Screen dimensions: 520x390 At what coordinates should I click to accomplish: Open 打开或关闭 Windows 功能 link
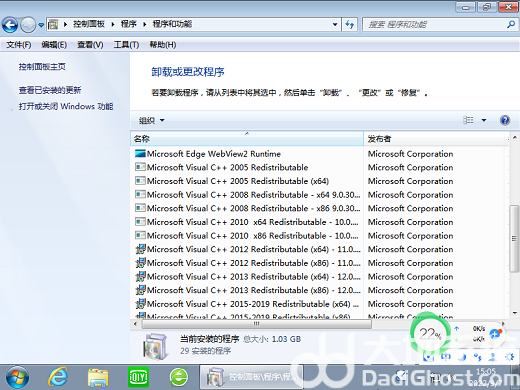(66, 106)
